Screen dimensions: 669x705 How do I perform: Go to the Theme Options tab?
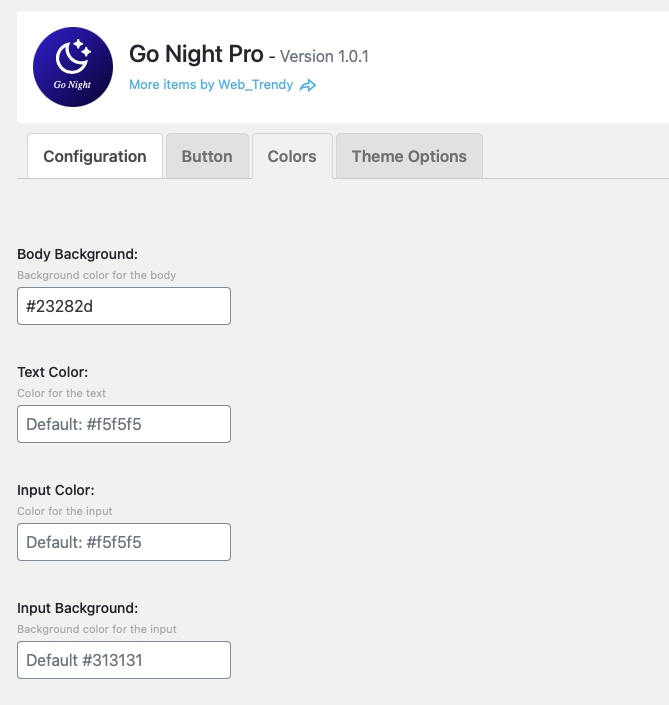point(409,156)
